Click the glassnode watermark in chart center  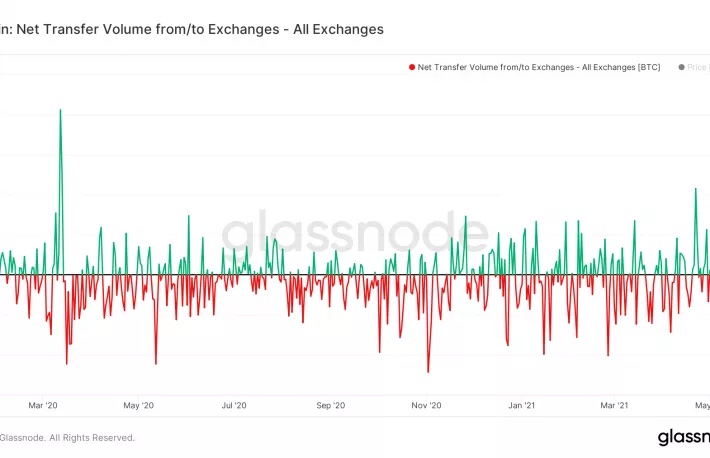pos(355,235)
